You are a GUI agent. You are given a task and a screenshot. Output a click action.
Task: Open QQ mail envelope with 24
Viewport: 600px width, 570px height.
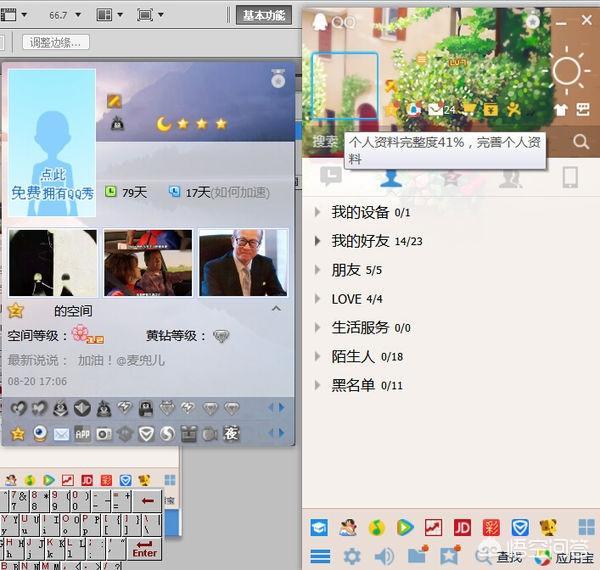441,110
